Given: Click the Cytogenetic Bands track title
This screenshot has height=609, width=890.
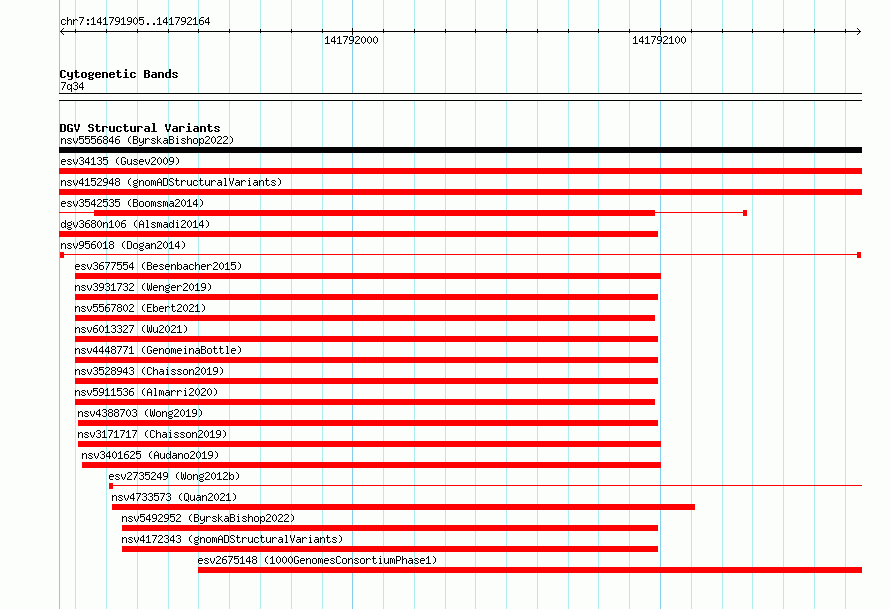Looking at the screenshot, I should click(119, 74).
